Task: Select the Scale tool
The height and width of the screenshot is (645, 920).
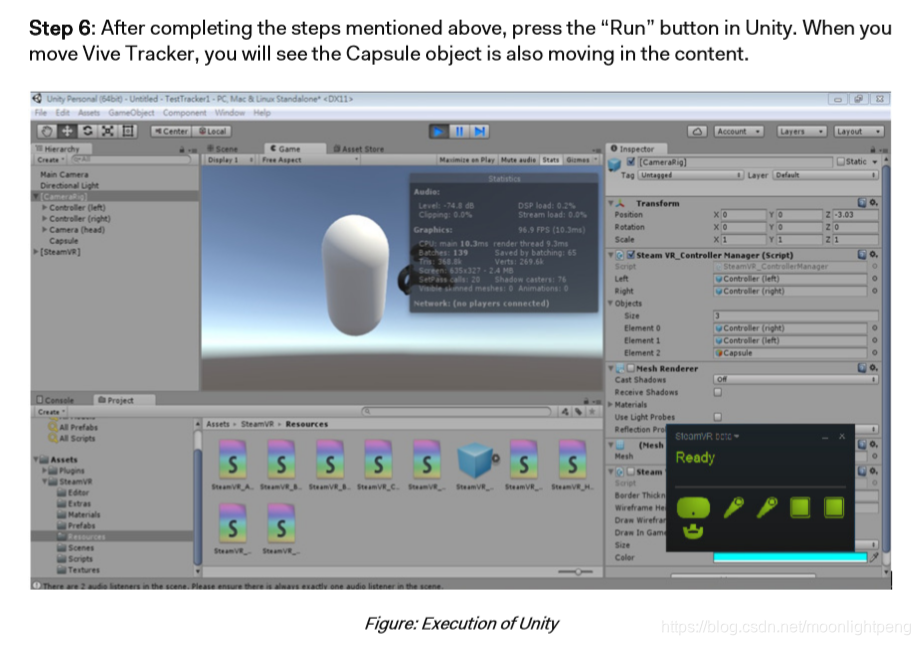Action: 108,131
